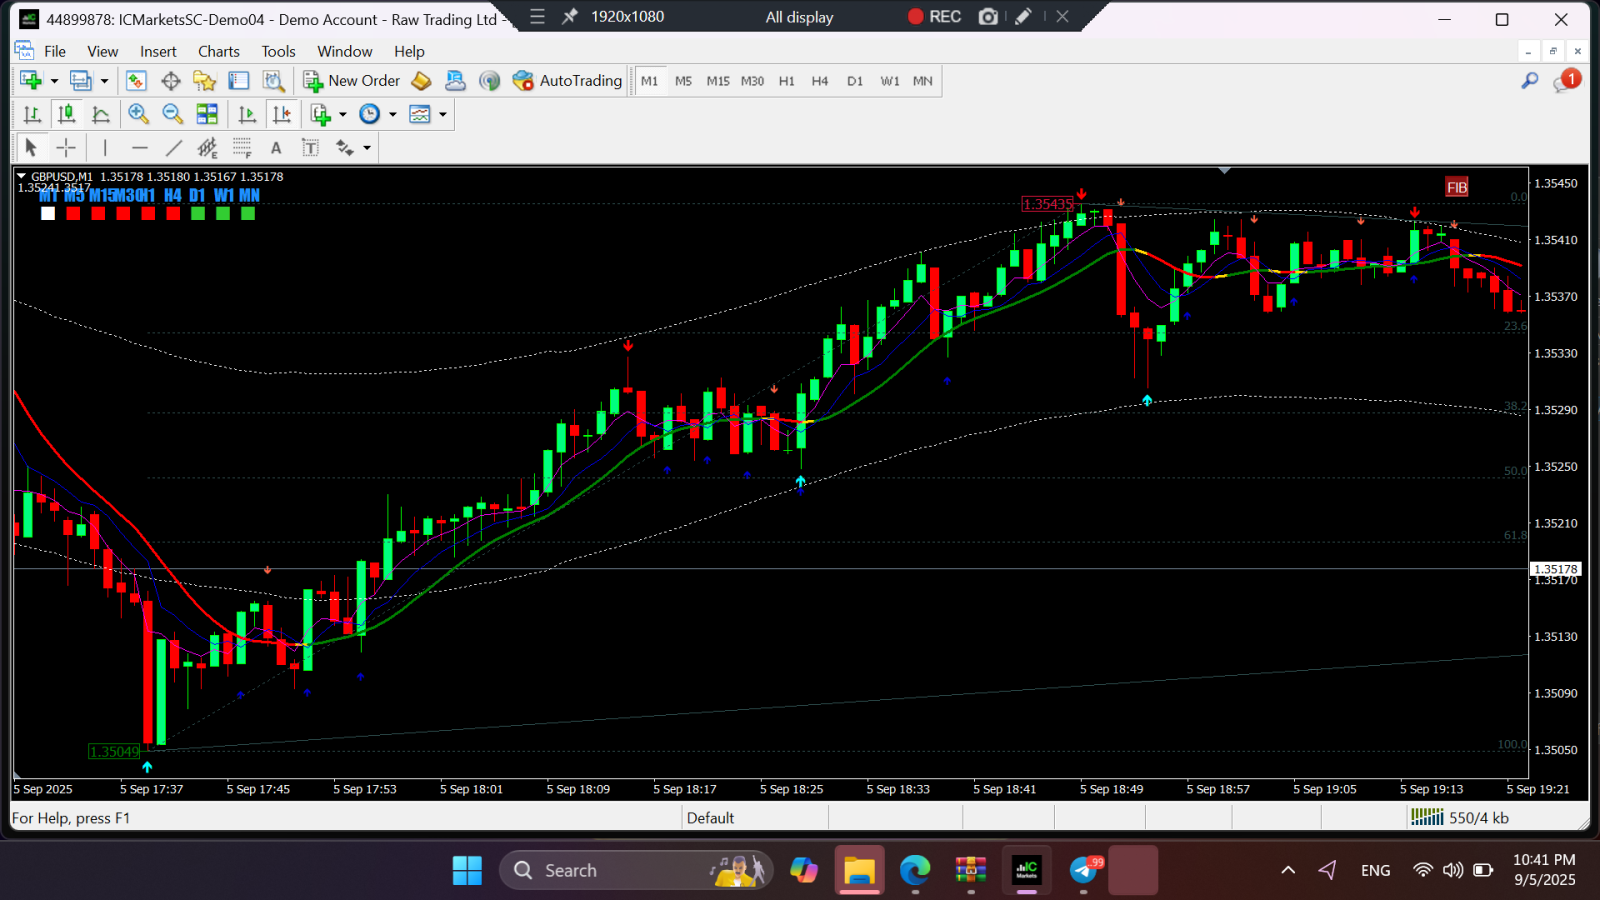This screenshot has width=1600, height=900.
Task: Select the Horizontal Line drawing tool
Action: [140, 147]
